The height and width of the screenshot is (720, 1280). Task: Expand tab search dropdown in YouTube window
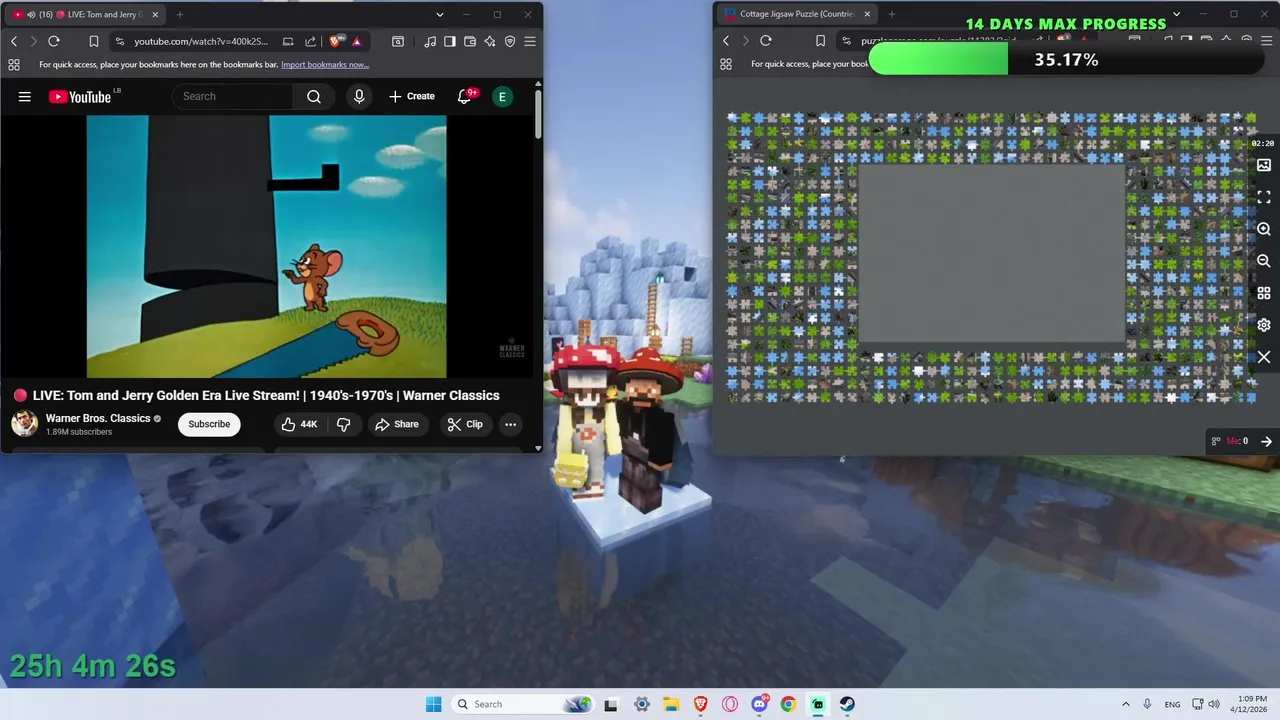[x=440, y=15]
